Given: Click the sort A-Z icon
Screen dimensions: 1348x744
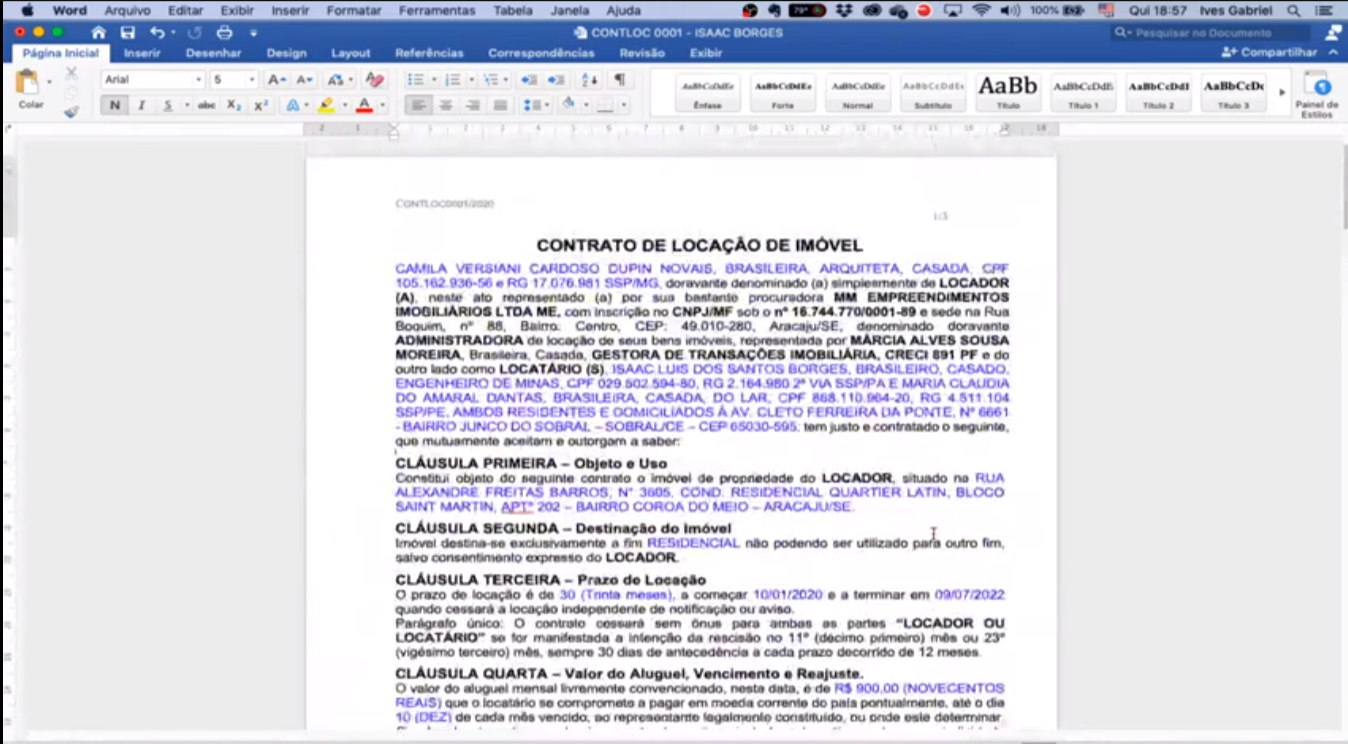Looking at the screenshot, I should click(589, 80).
